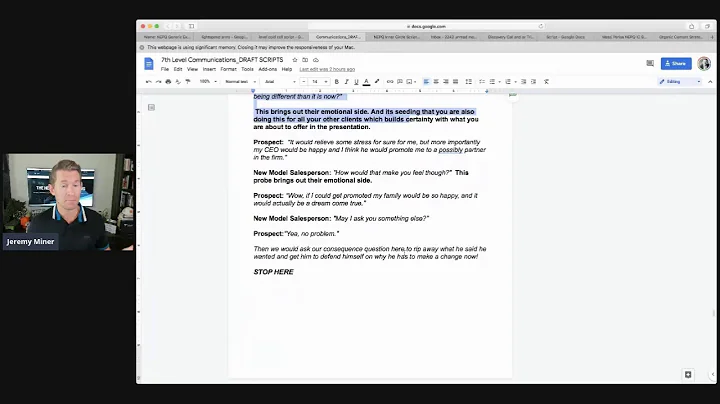Click the Last edit was 2 hours ago link

pos(327,69)
